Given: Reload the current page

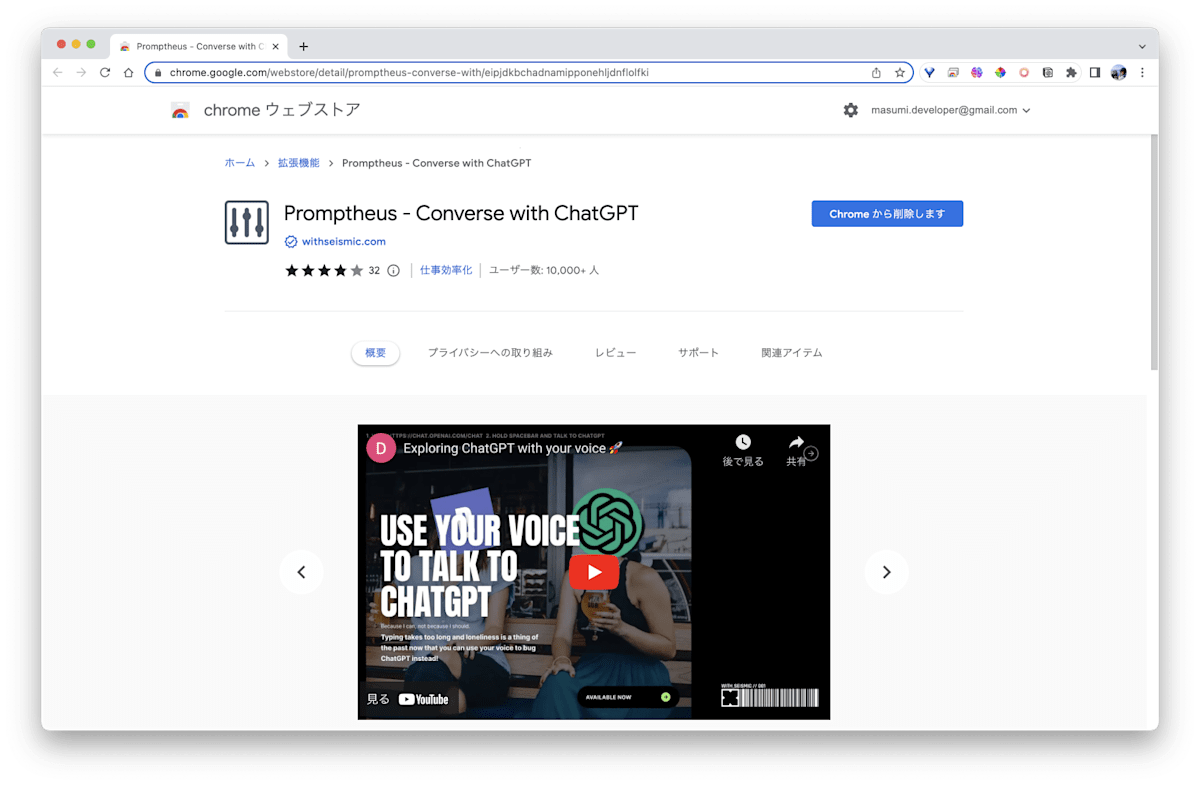Looking at the screenshot, I should click(105, 72).
